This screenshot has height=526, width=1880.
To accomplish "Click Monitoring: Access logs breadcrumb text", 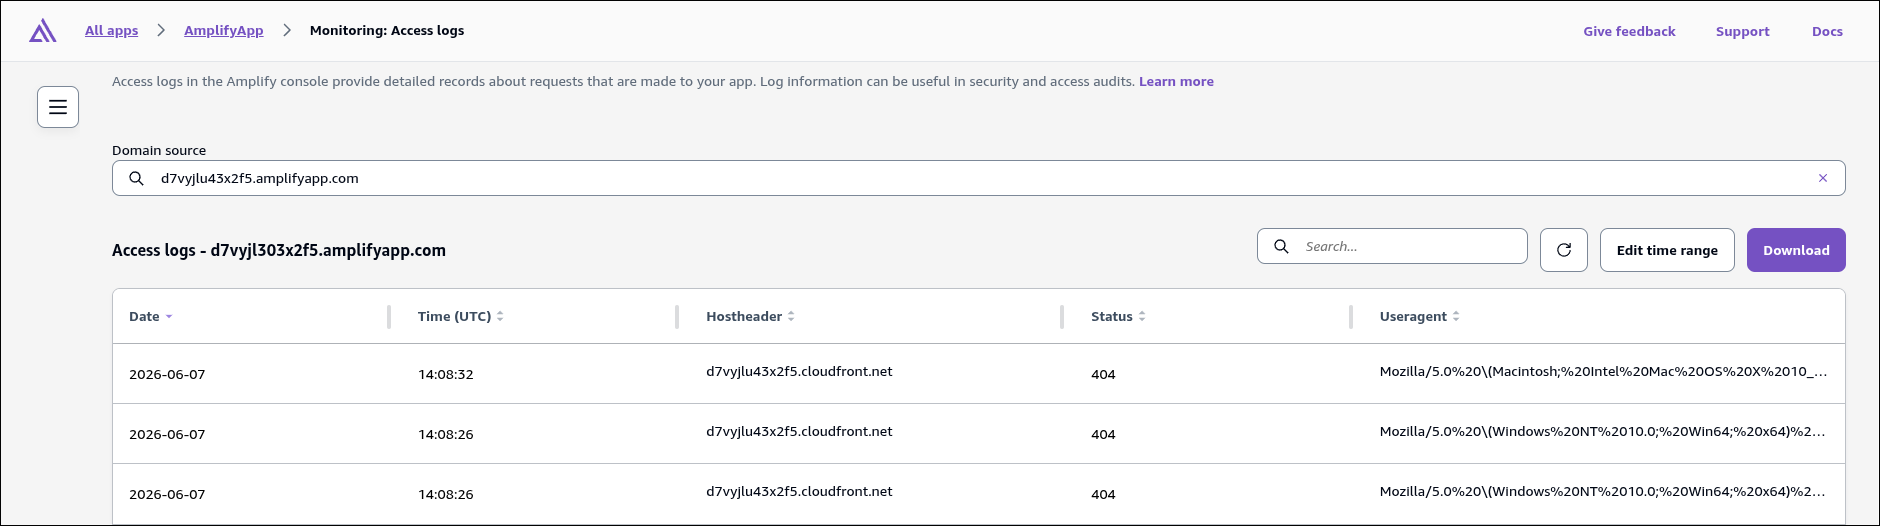I will (387, 30).
